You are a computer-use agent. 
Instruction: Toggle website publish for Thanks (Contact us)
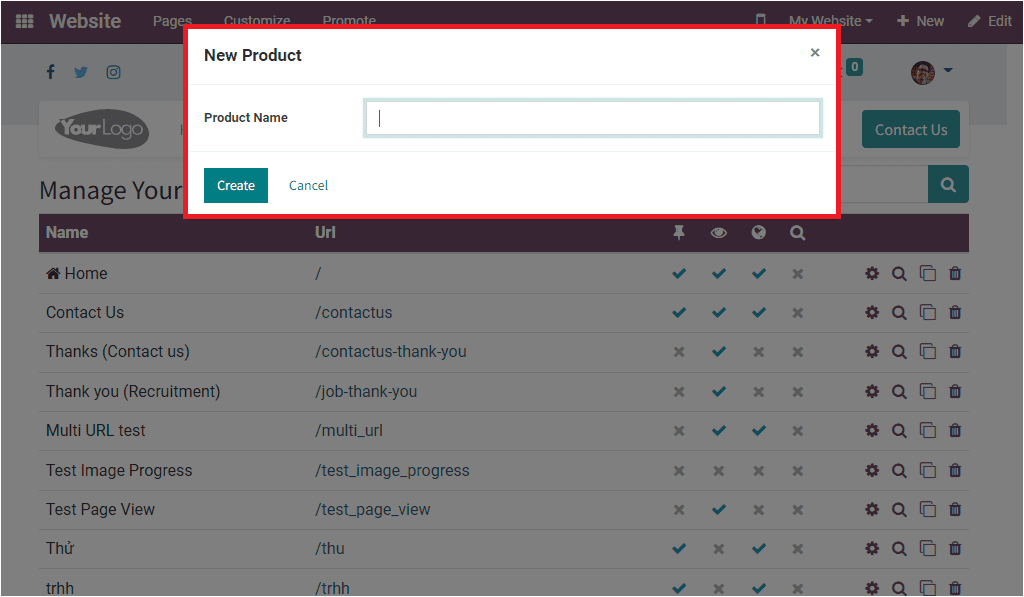(758, 351)
